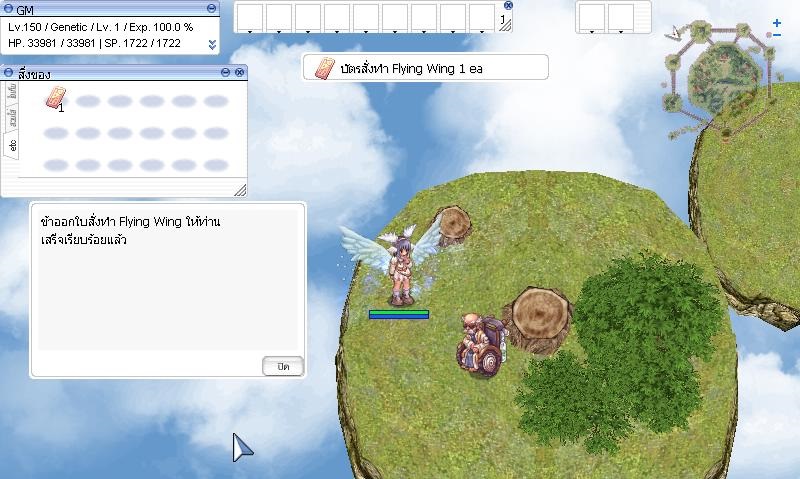Viewport: 800px width, 479px height.
Task: Minimize the inventory window
Action: coord(225,73)
